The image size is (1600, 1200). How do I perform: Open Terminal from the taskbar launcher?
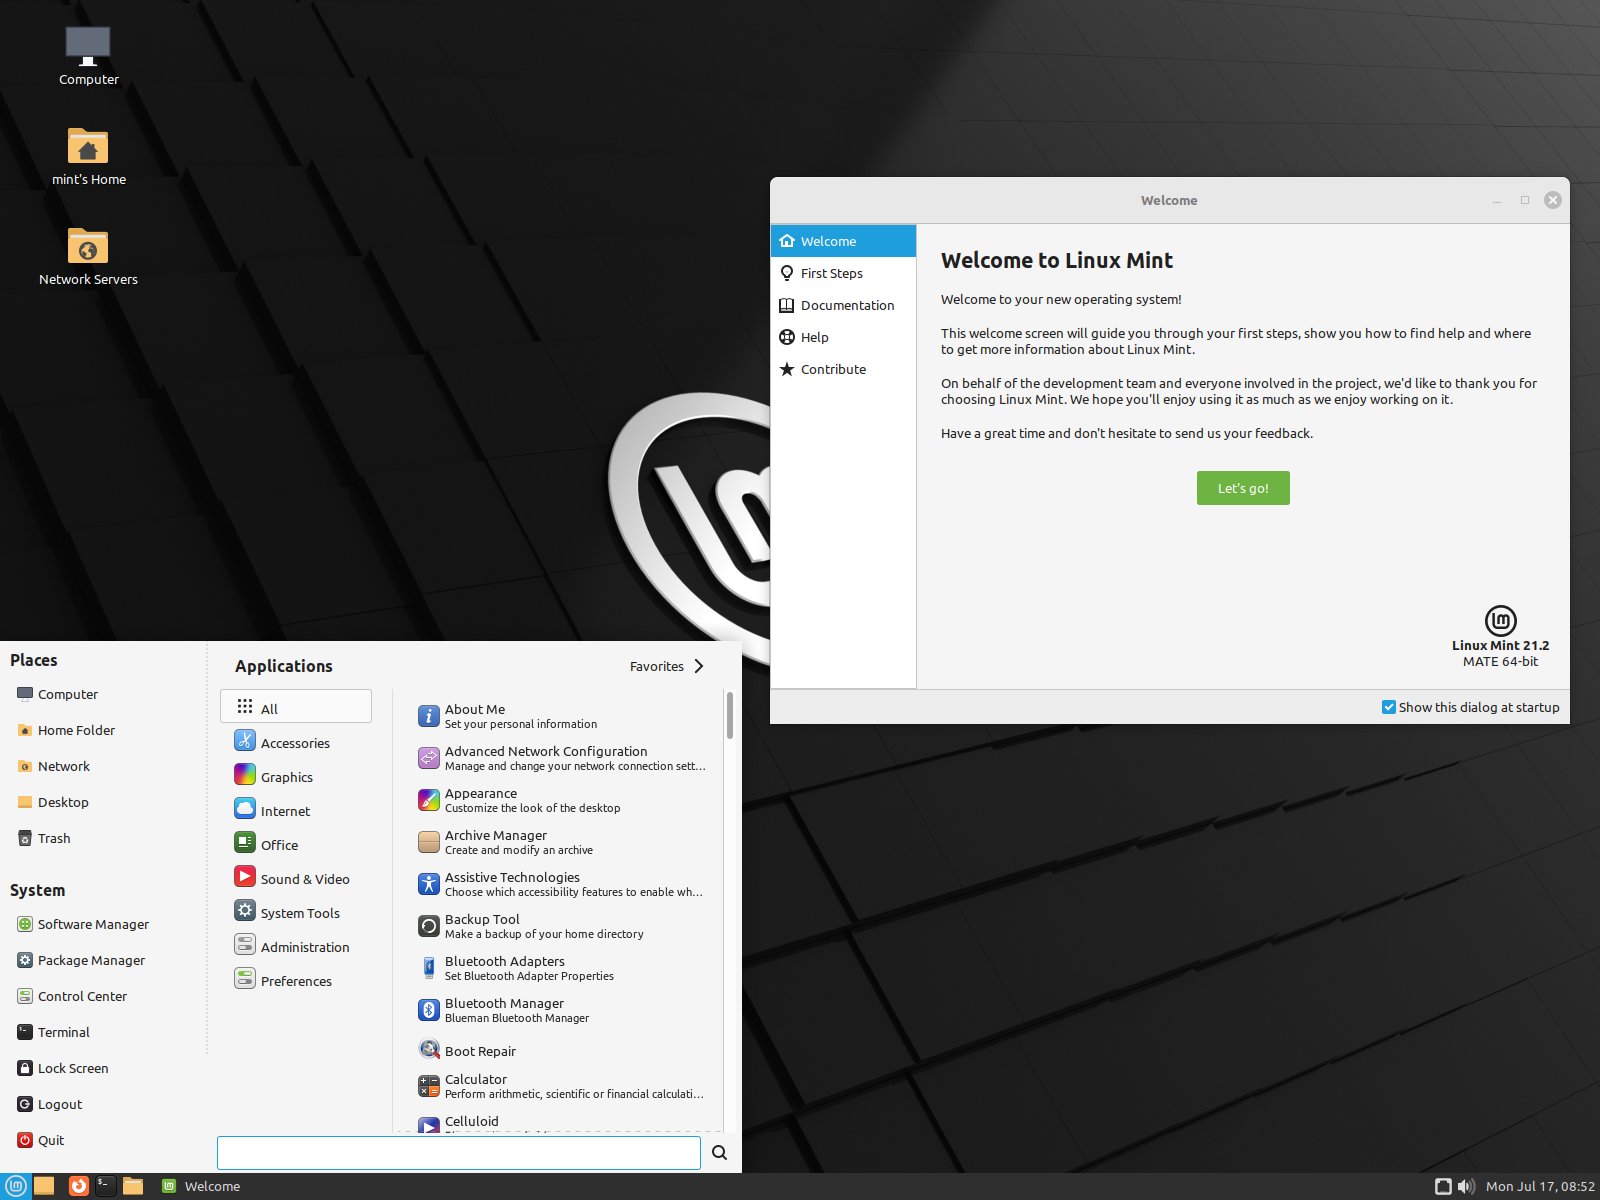coord(105,1186)
